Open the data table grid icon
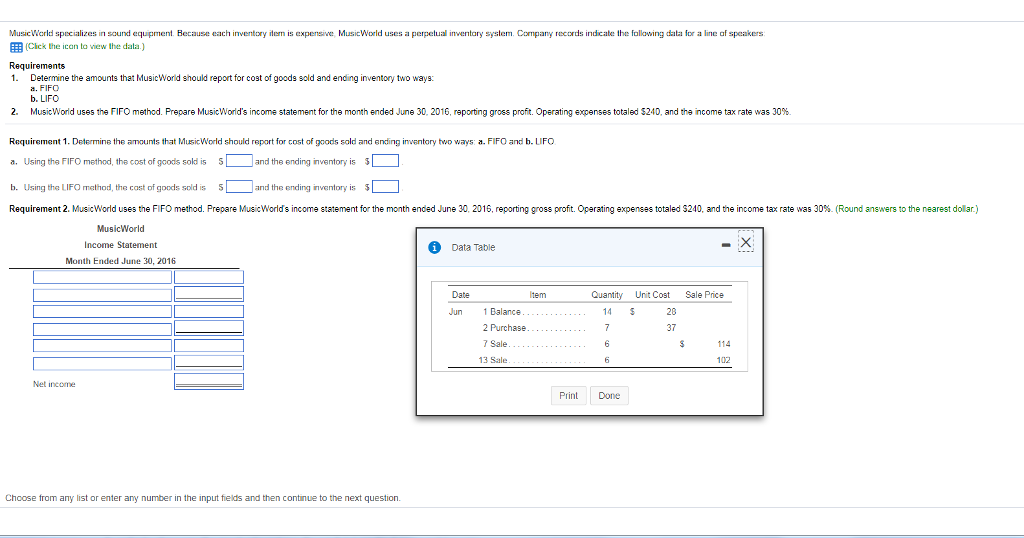Screen dimensions: 1024x538 point(16,47)
